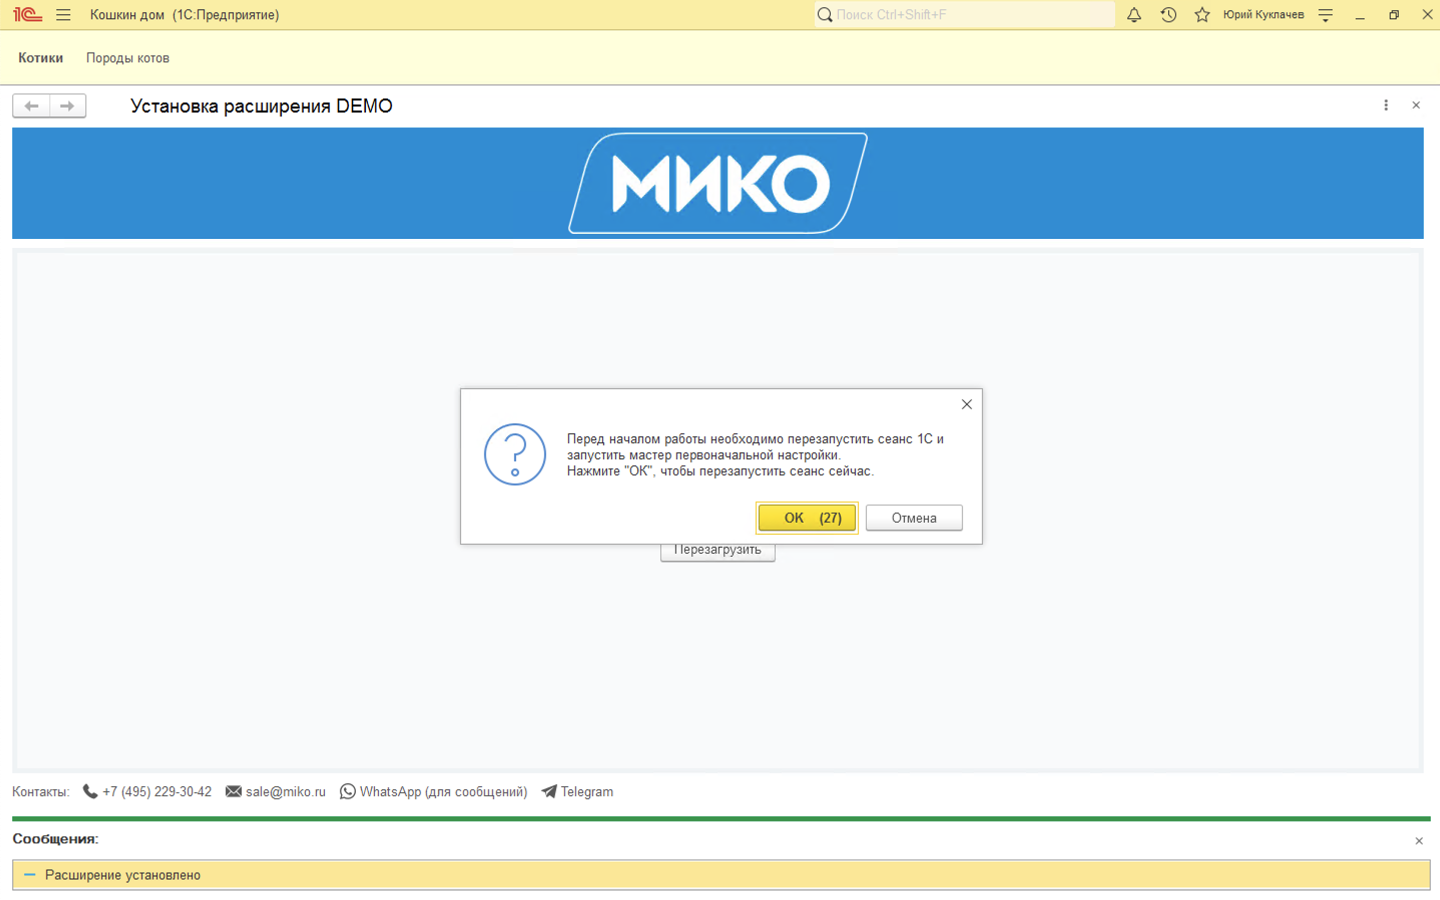This screenshot has width=1440, height=900.
Task: Open notifications bell
Action: click(1134, 15)
